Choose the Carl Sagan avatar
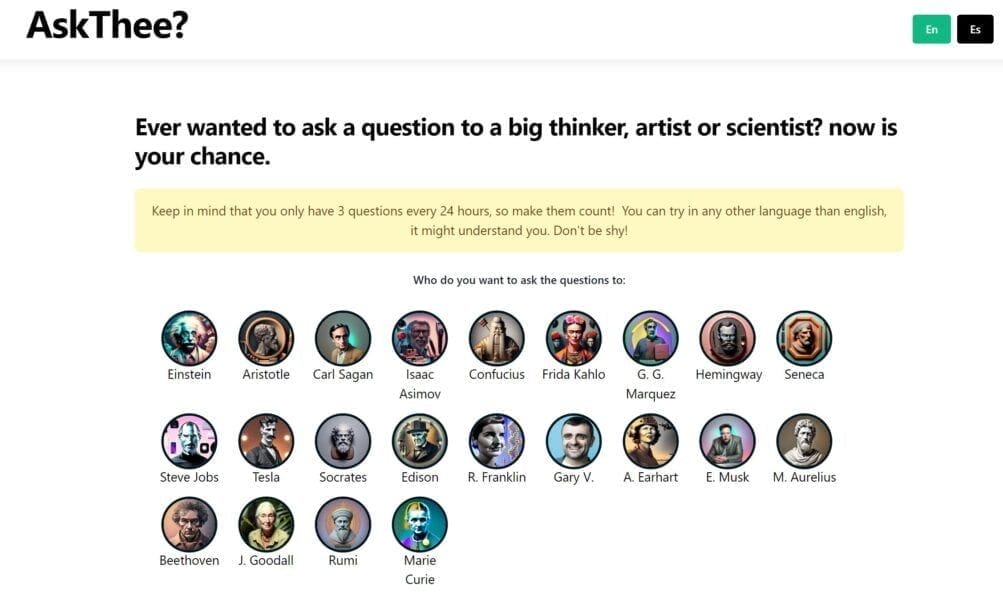Image resolution: width=1003 pixels, height=600 pixels. 342,337
